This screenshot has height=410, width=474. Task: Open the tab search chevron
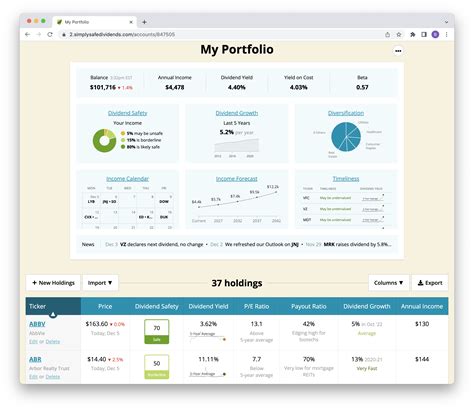click(x=446, y=22)
